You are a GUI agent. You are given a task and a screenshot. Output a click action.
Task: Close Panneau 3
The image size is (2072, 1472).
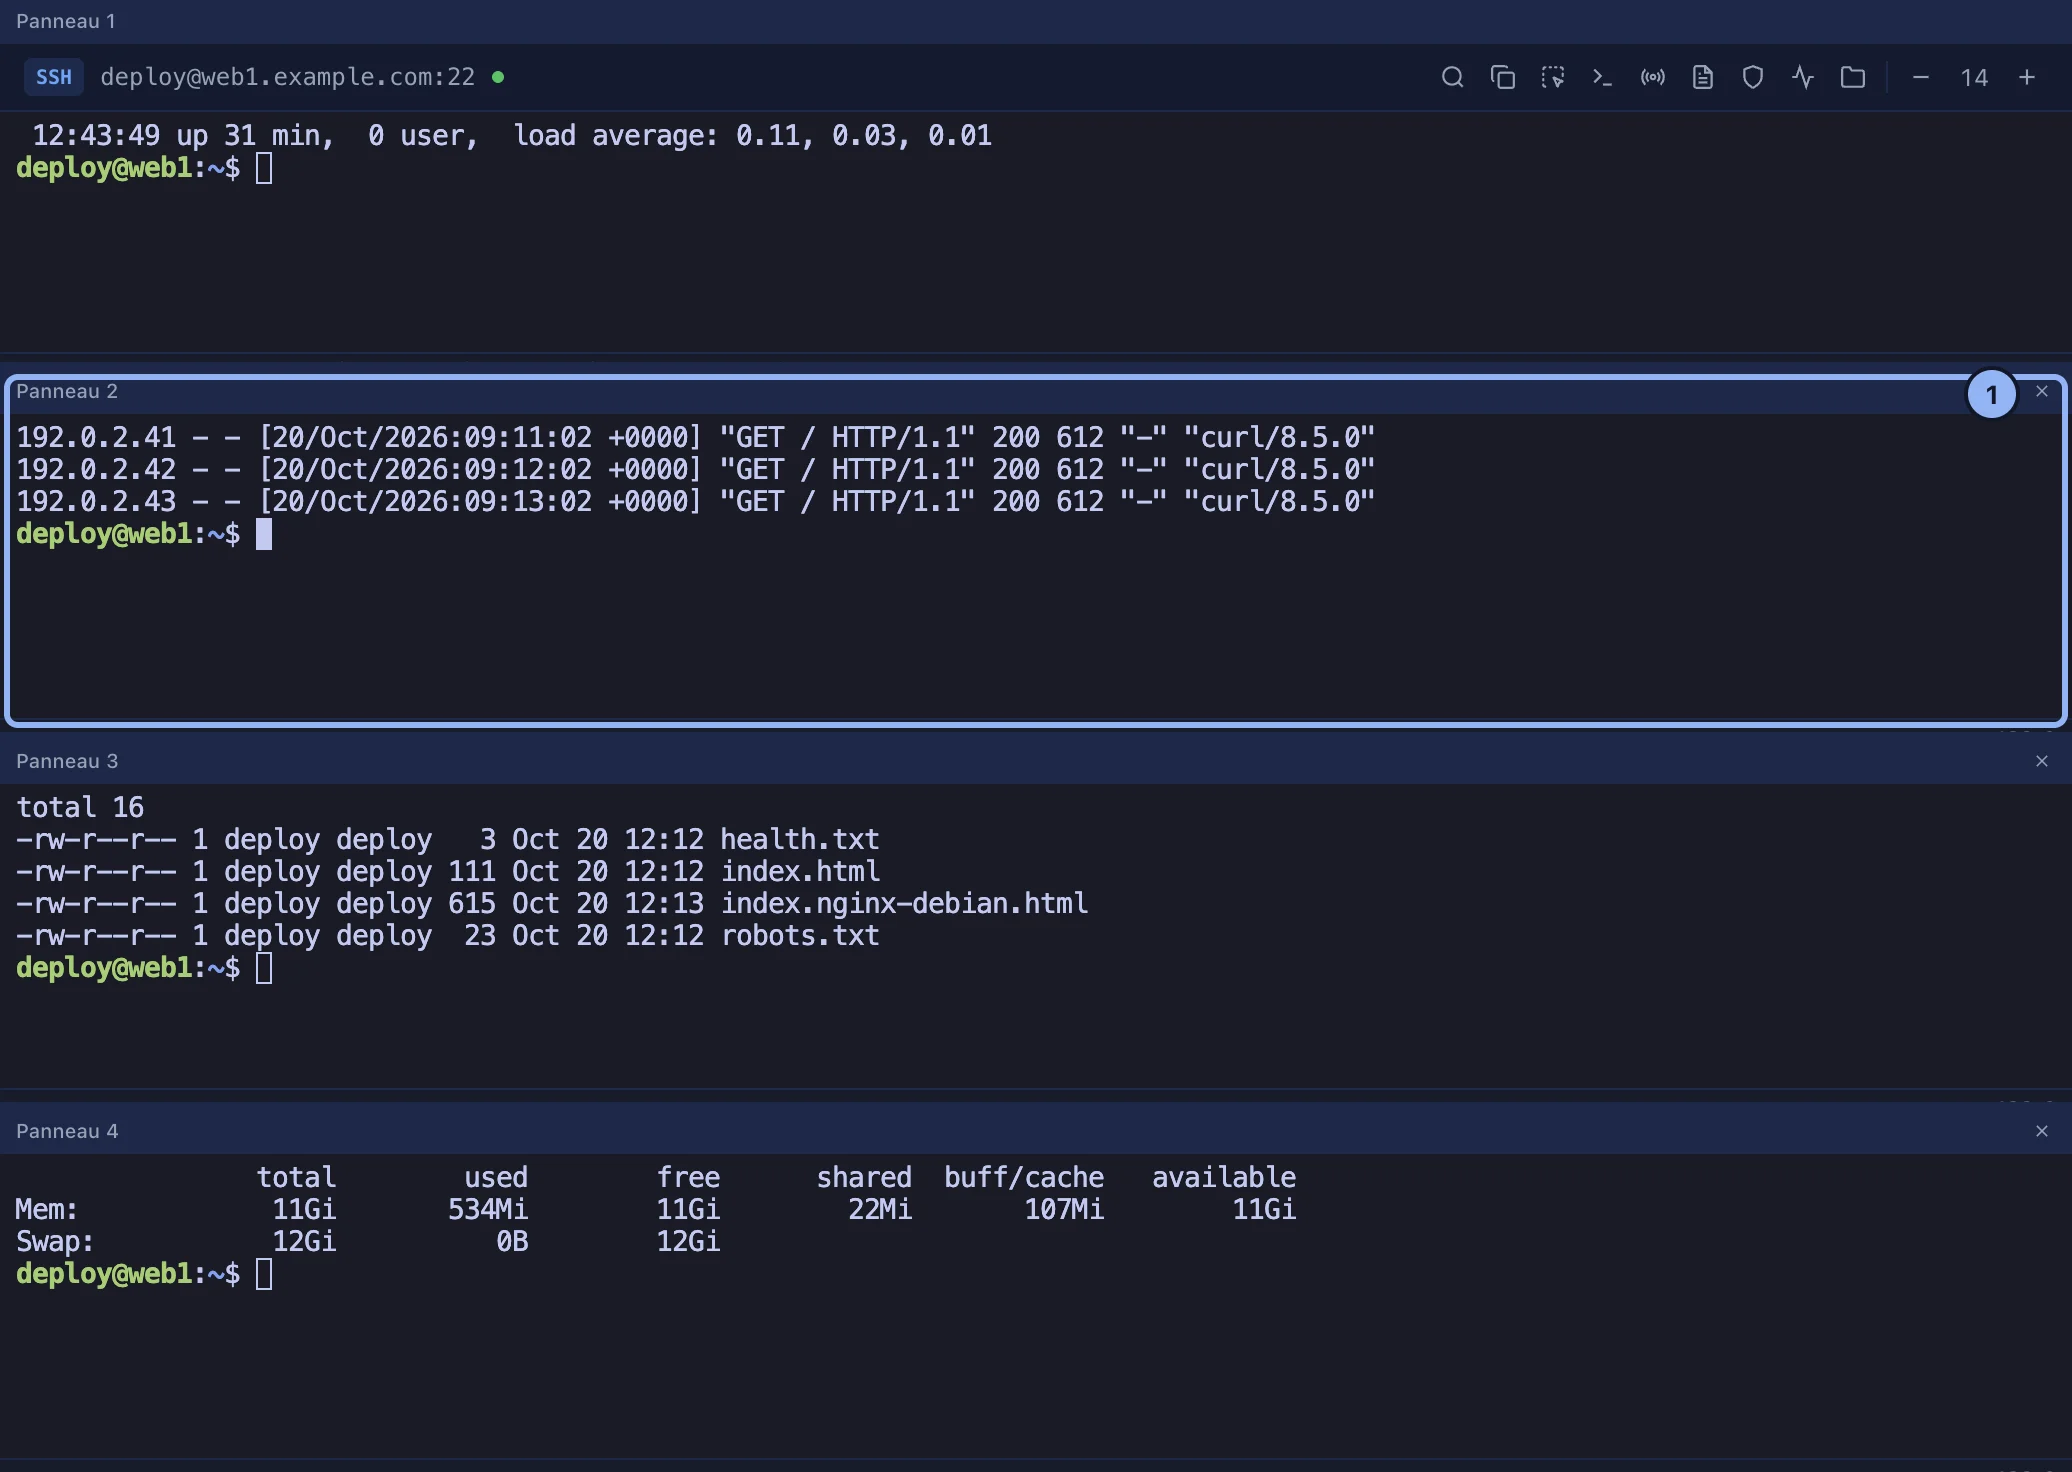pos(2042,761)
